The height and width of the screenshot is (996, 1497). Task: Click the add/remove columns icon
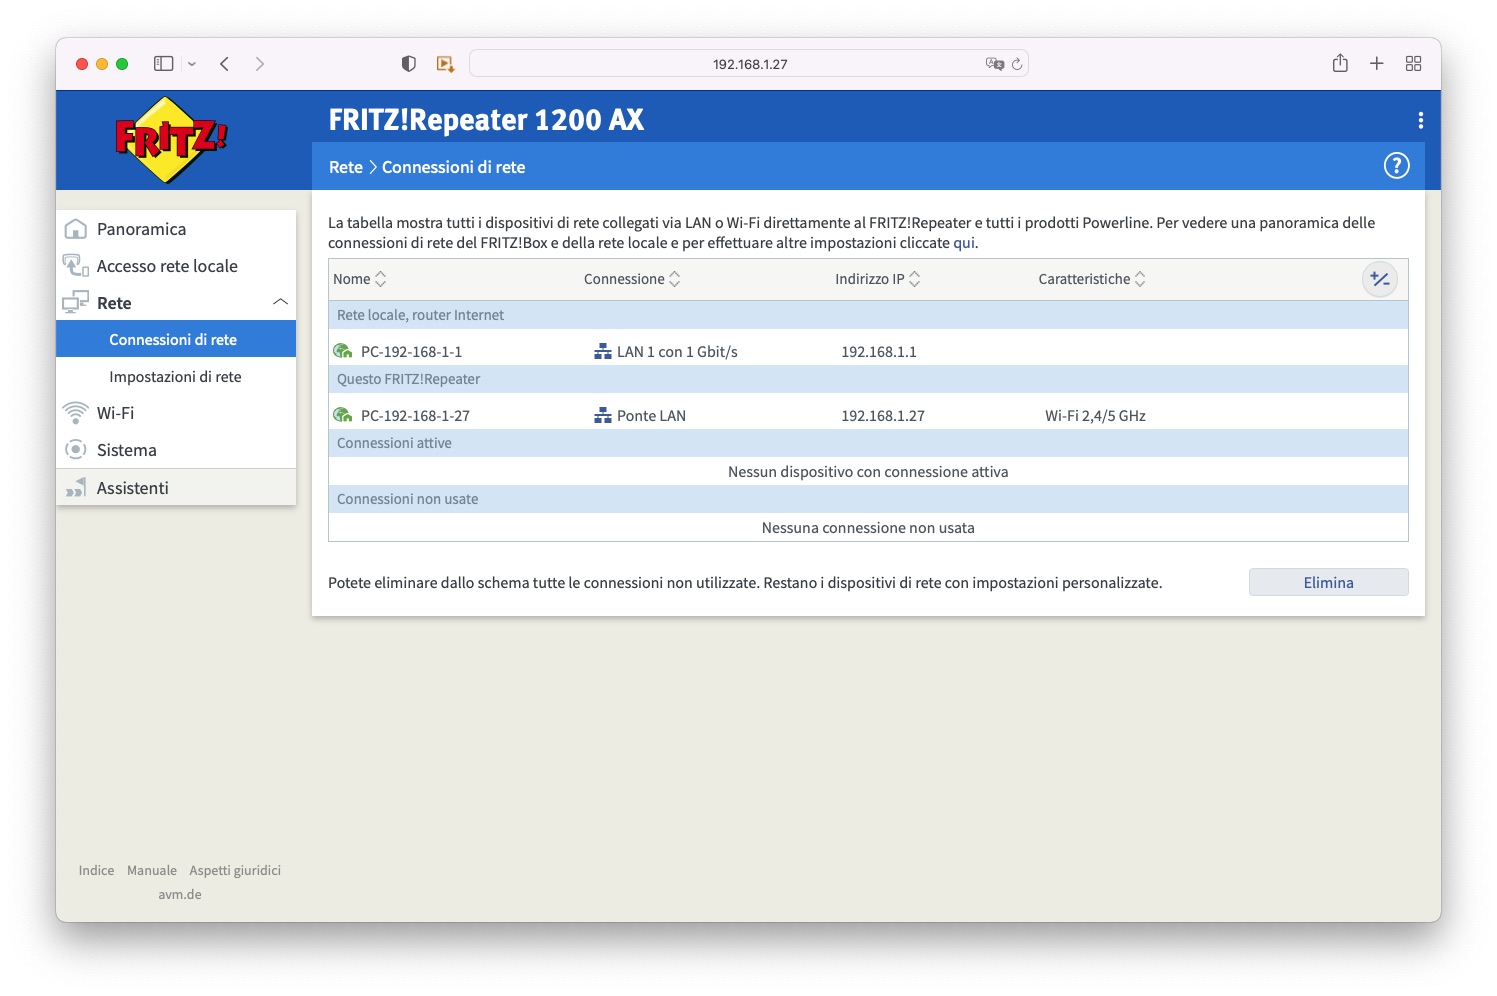[1380, 279]
